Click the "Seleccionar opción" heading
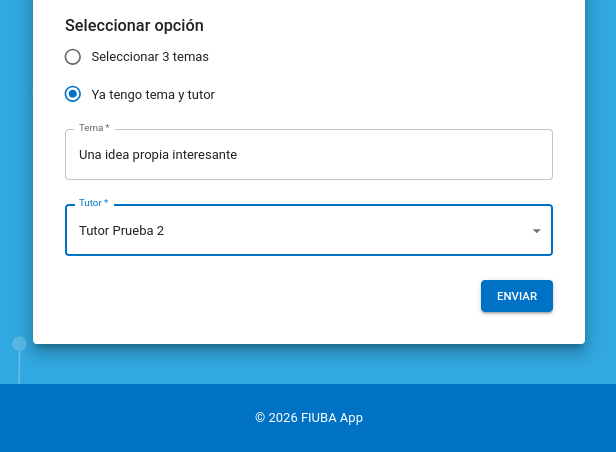 coord(134,26)
